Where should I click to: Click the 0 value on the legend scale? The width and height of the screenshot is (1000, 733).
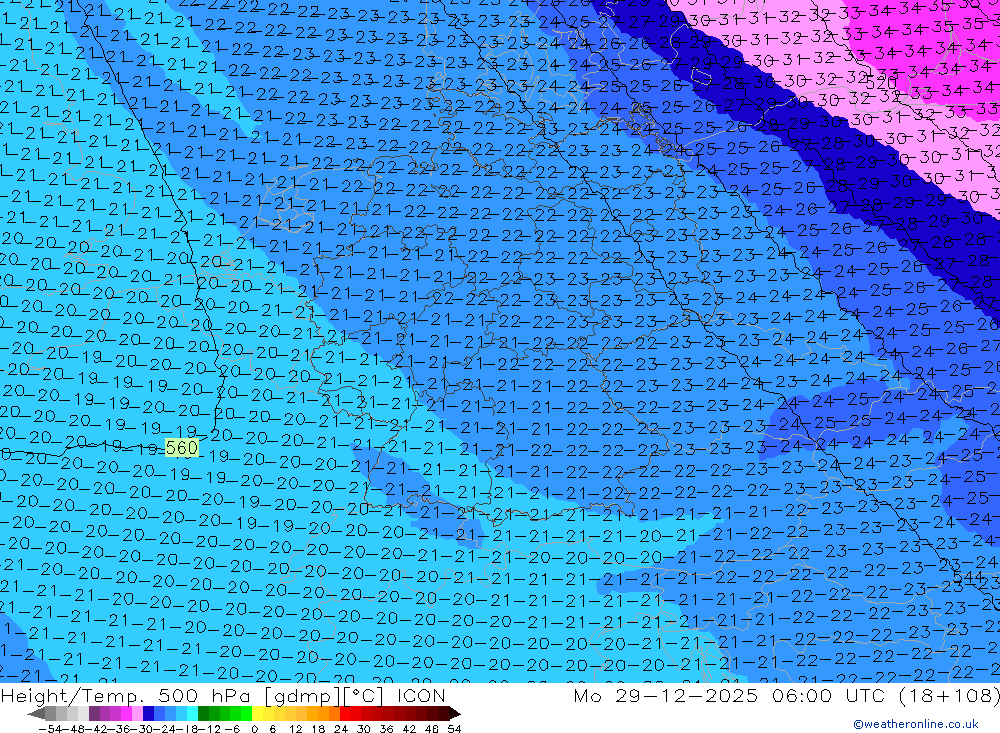(254, 728)
